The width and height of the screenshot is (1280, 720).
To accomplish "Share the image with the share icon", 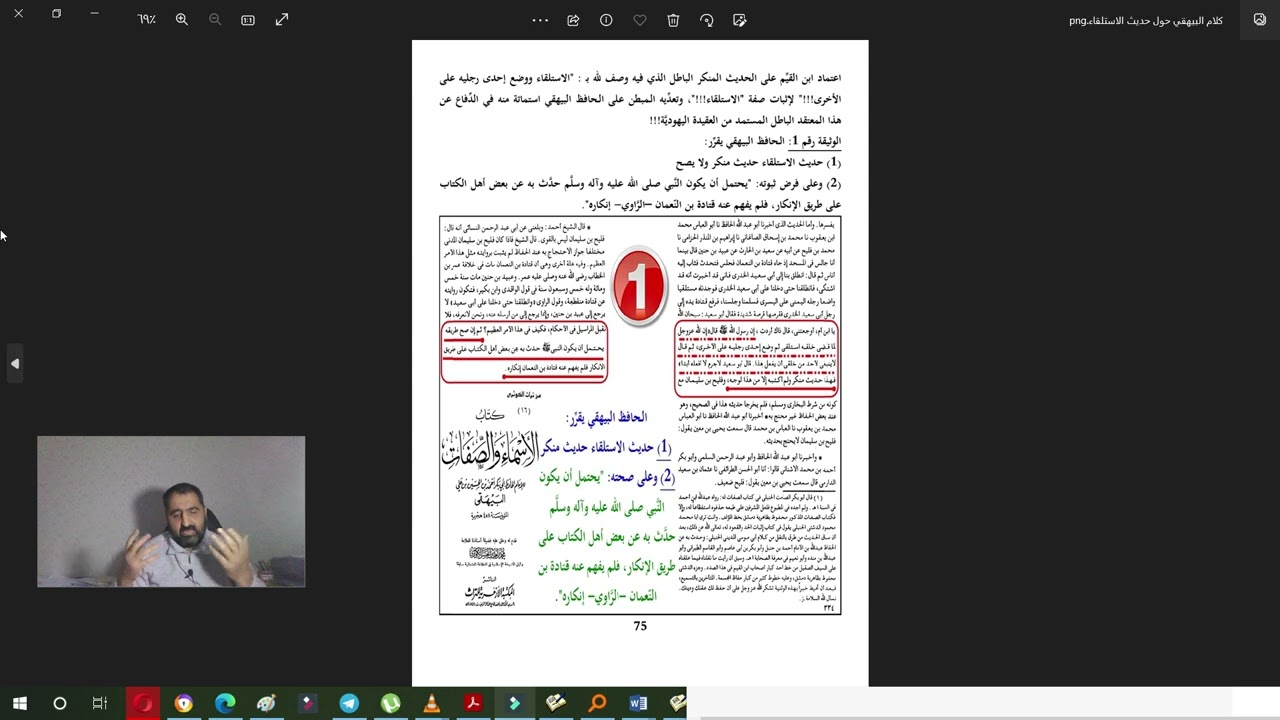I will pos(573,20).
